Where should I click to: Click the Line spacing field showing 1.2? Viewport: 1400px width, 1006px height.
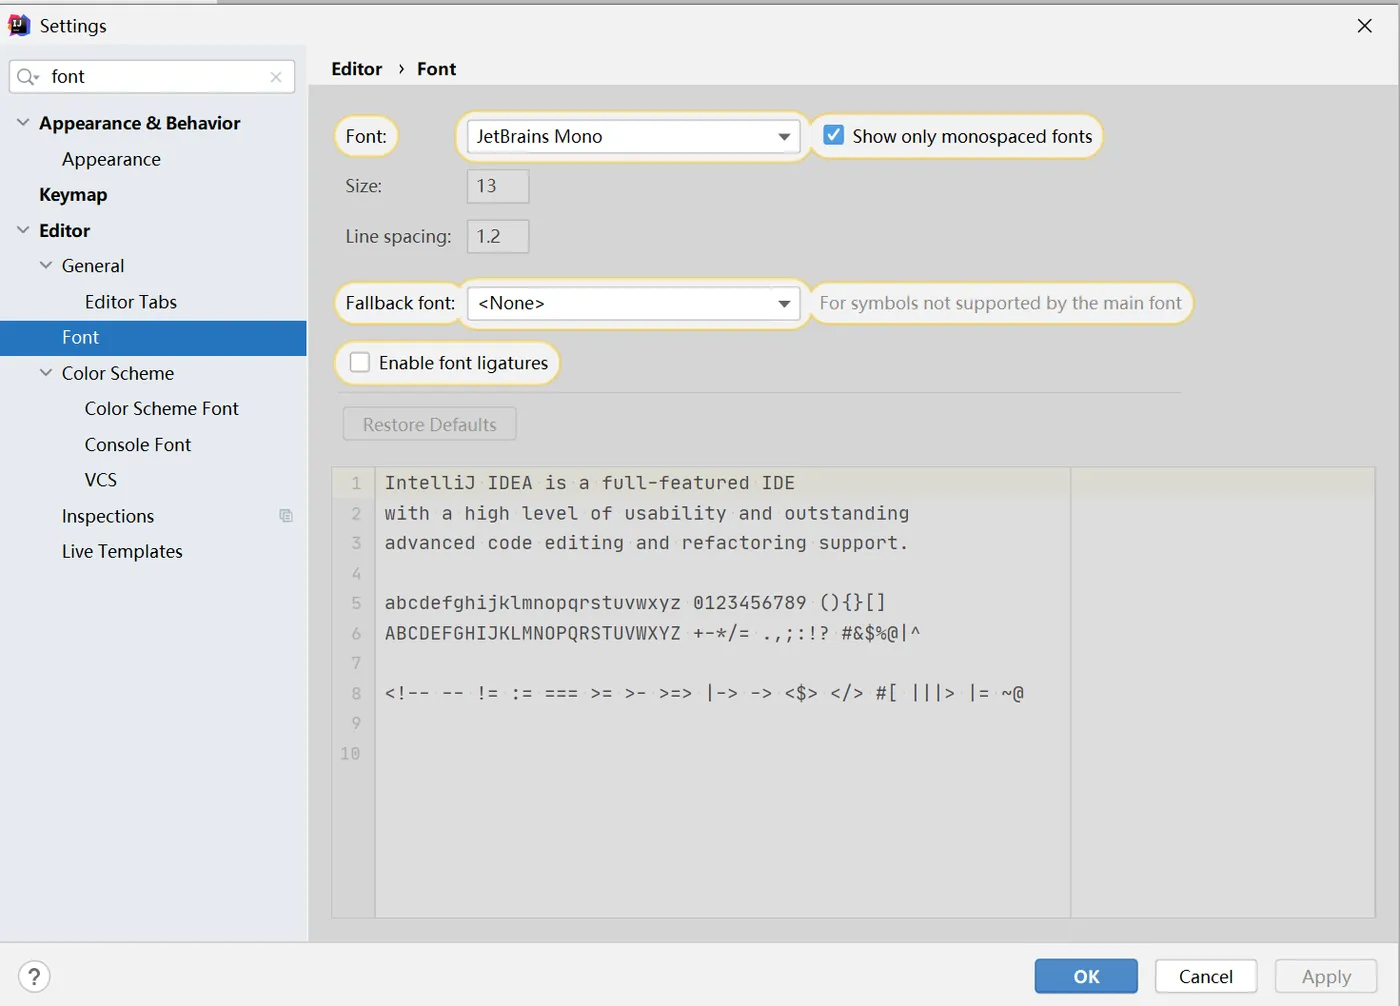[498, 237]
